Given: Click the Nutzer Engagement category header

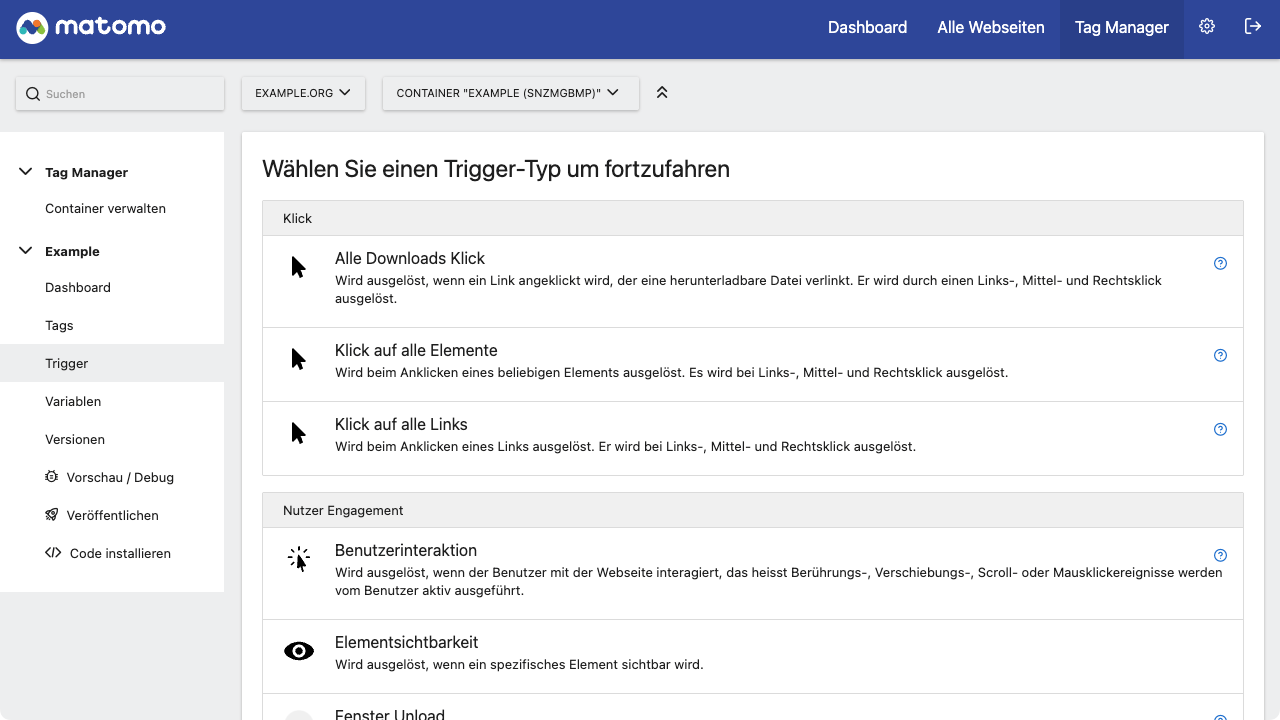Looking at the screenshot, I should point(753,510).
